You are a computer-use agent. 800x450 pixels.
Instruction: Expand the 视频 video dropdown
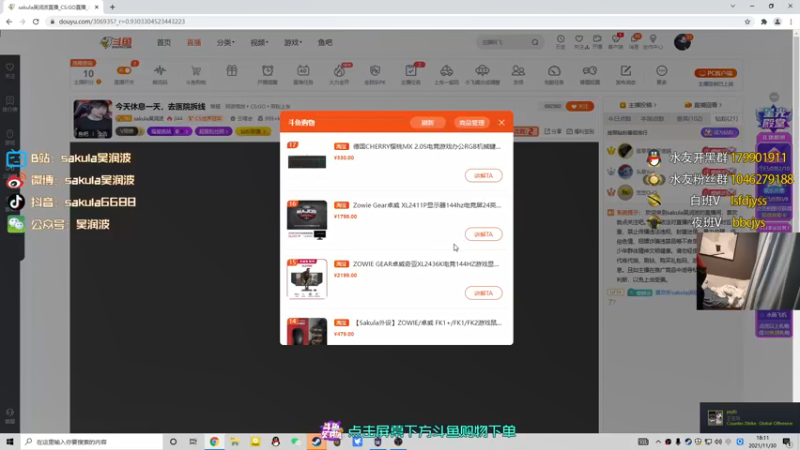(x=259, y=42)
